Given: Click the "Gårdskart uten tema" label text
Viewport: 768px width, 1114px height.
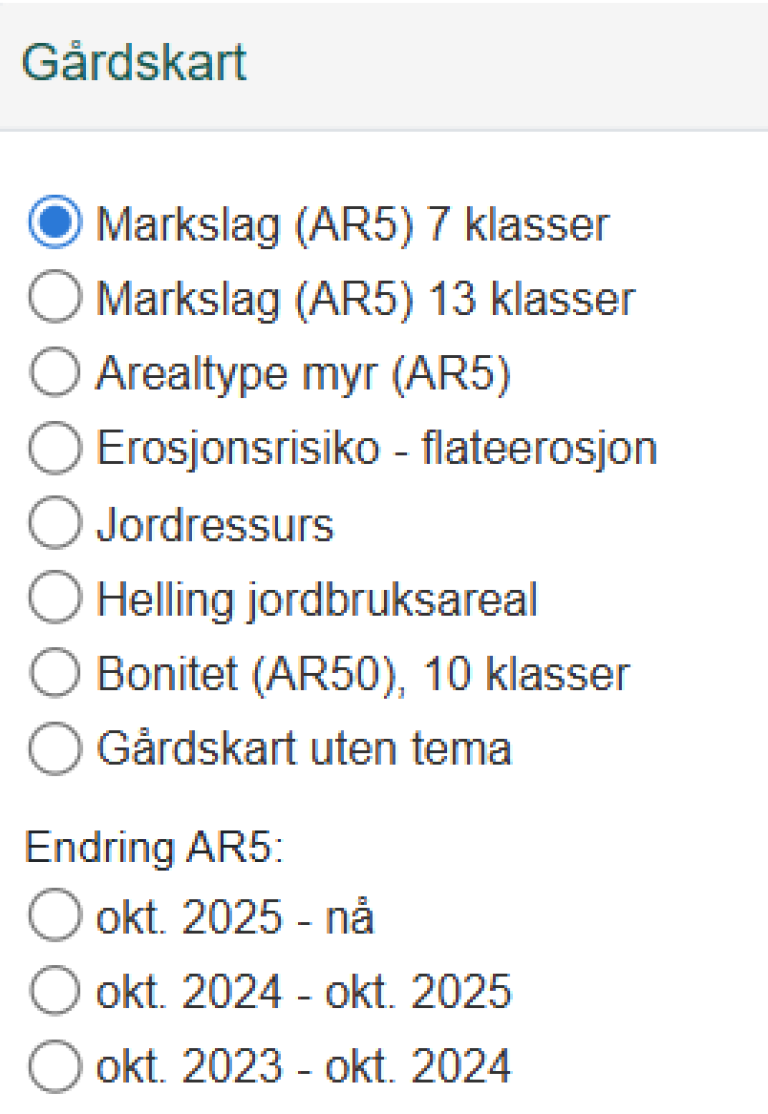Looking at the screenshot, I should pos(303,749).
